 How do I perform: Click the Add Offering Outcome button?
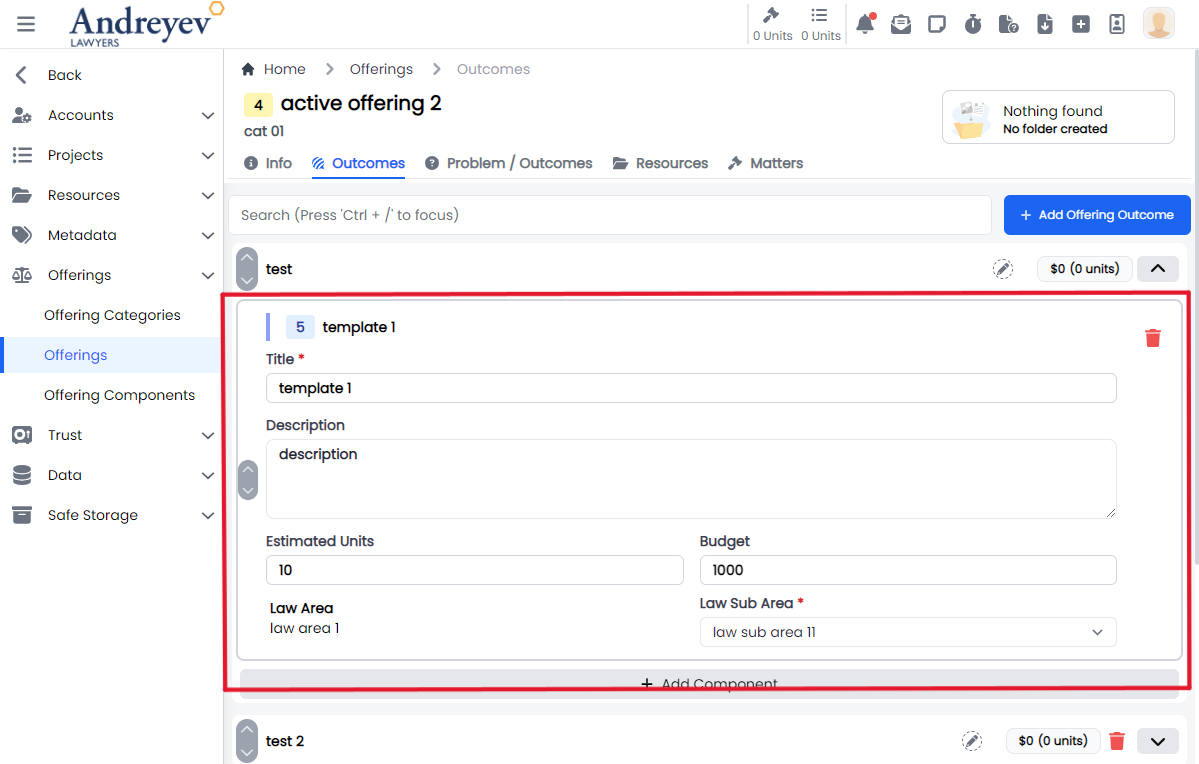tap(1096, 215)
